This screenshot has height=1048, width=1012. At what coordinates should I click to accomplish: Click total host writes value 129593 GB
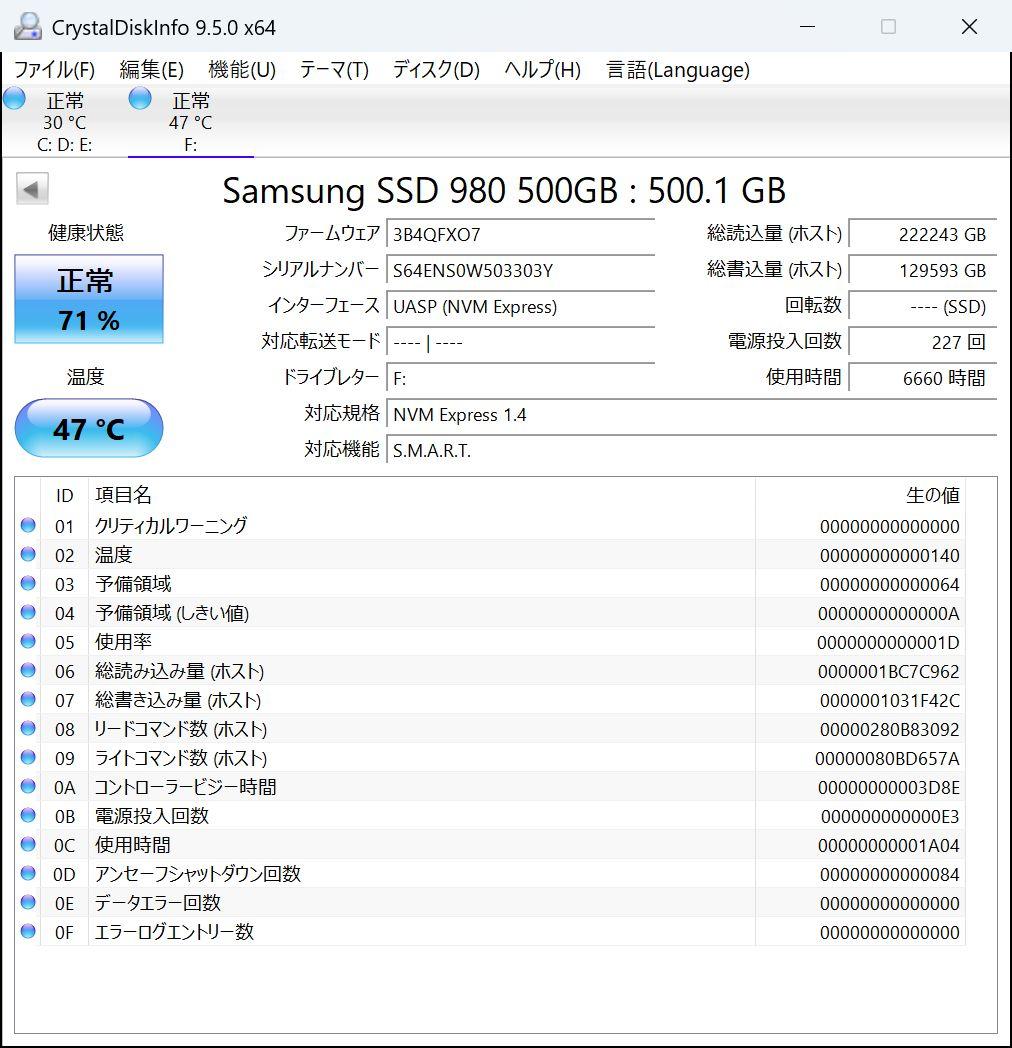[922, 271]
